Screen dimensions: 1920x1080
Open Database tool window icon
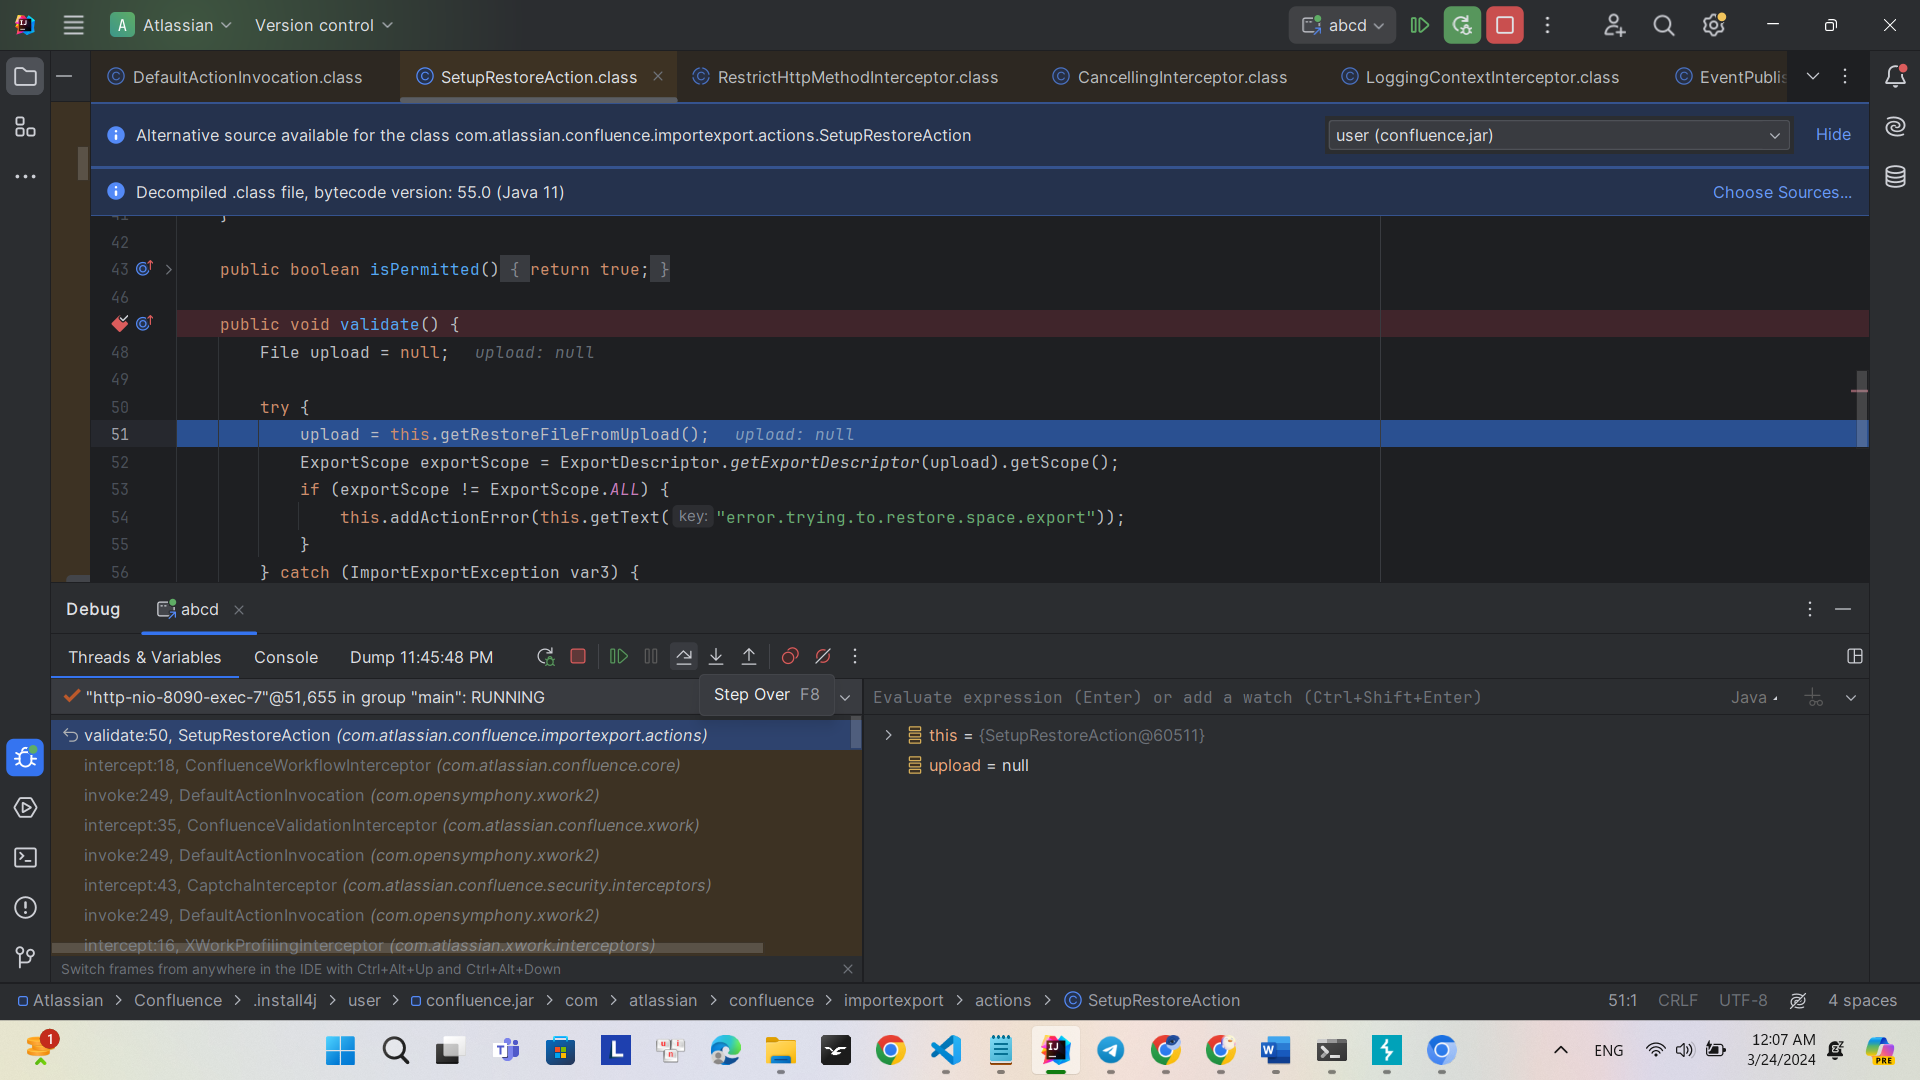point(1895,177)
